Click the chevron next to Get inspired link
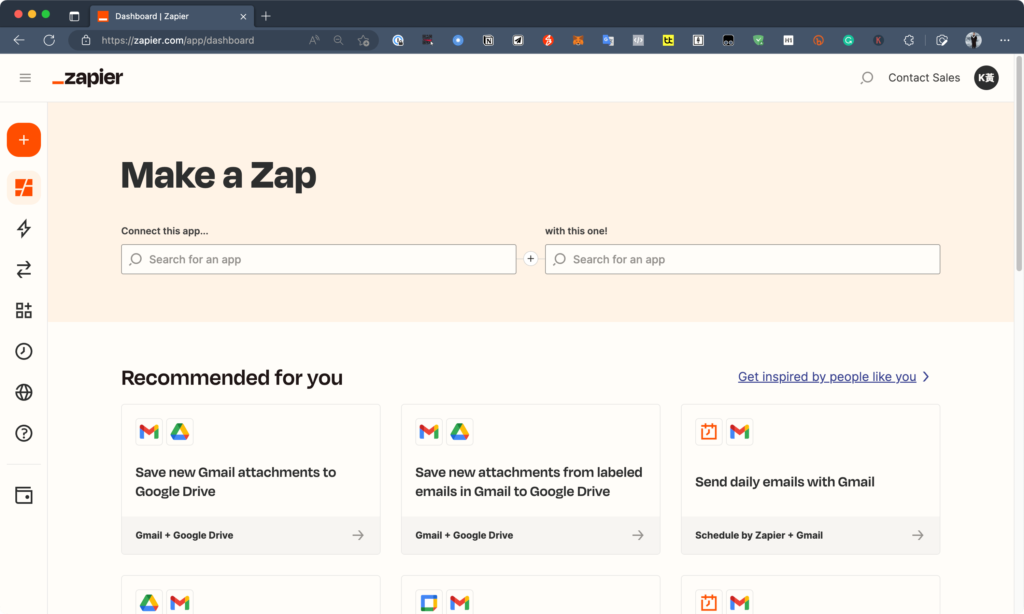The width and height of the screenshot is (1024, 614). (x=926, y=377)
